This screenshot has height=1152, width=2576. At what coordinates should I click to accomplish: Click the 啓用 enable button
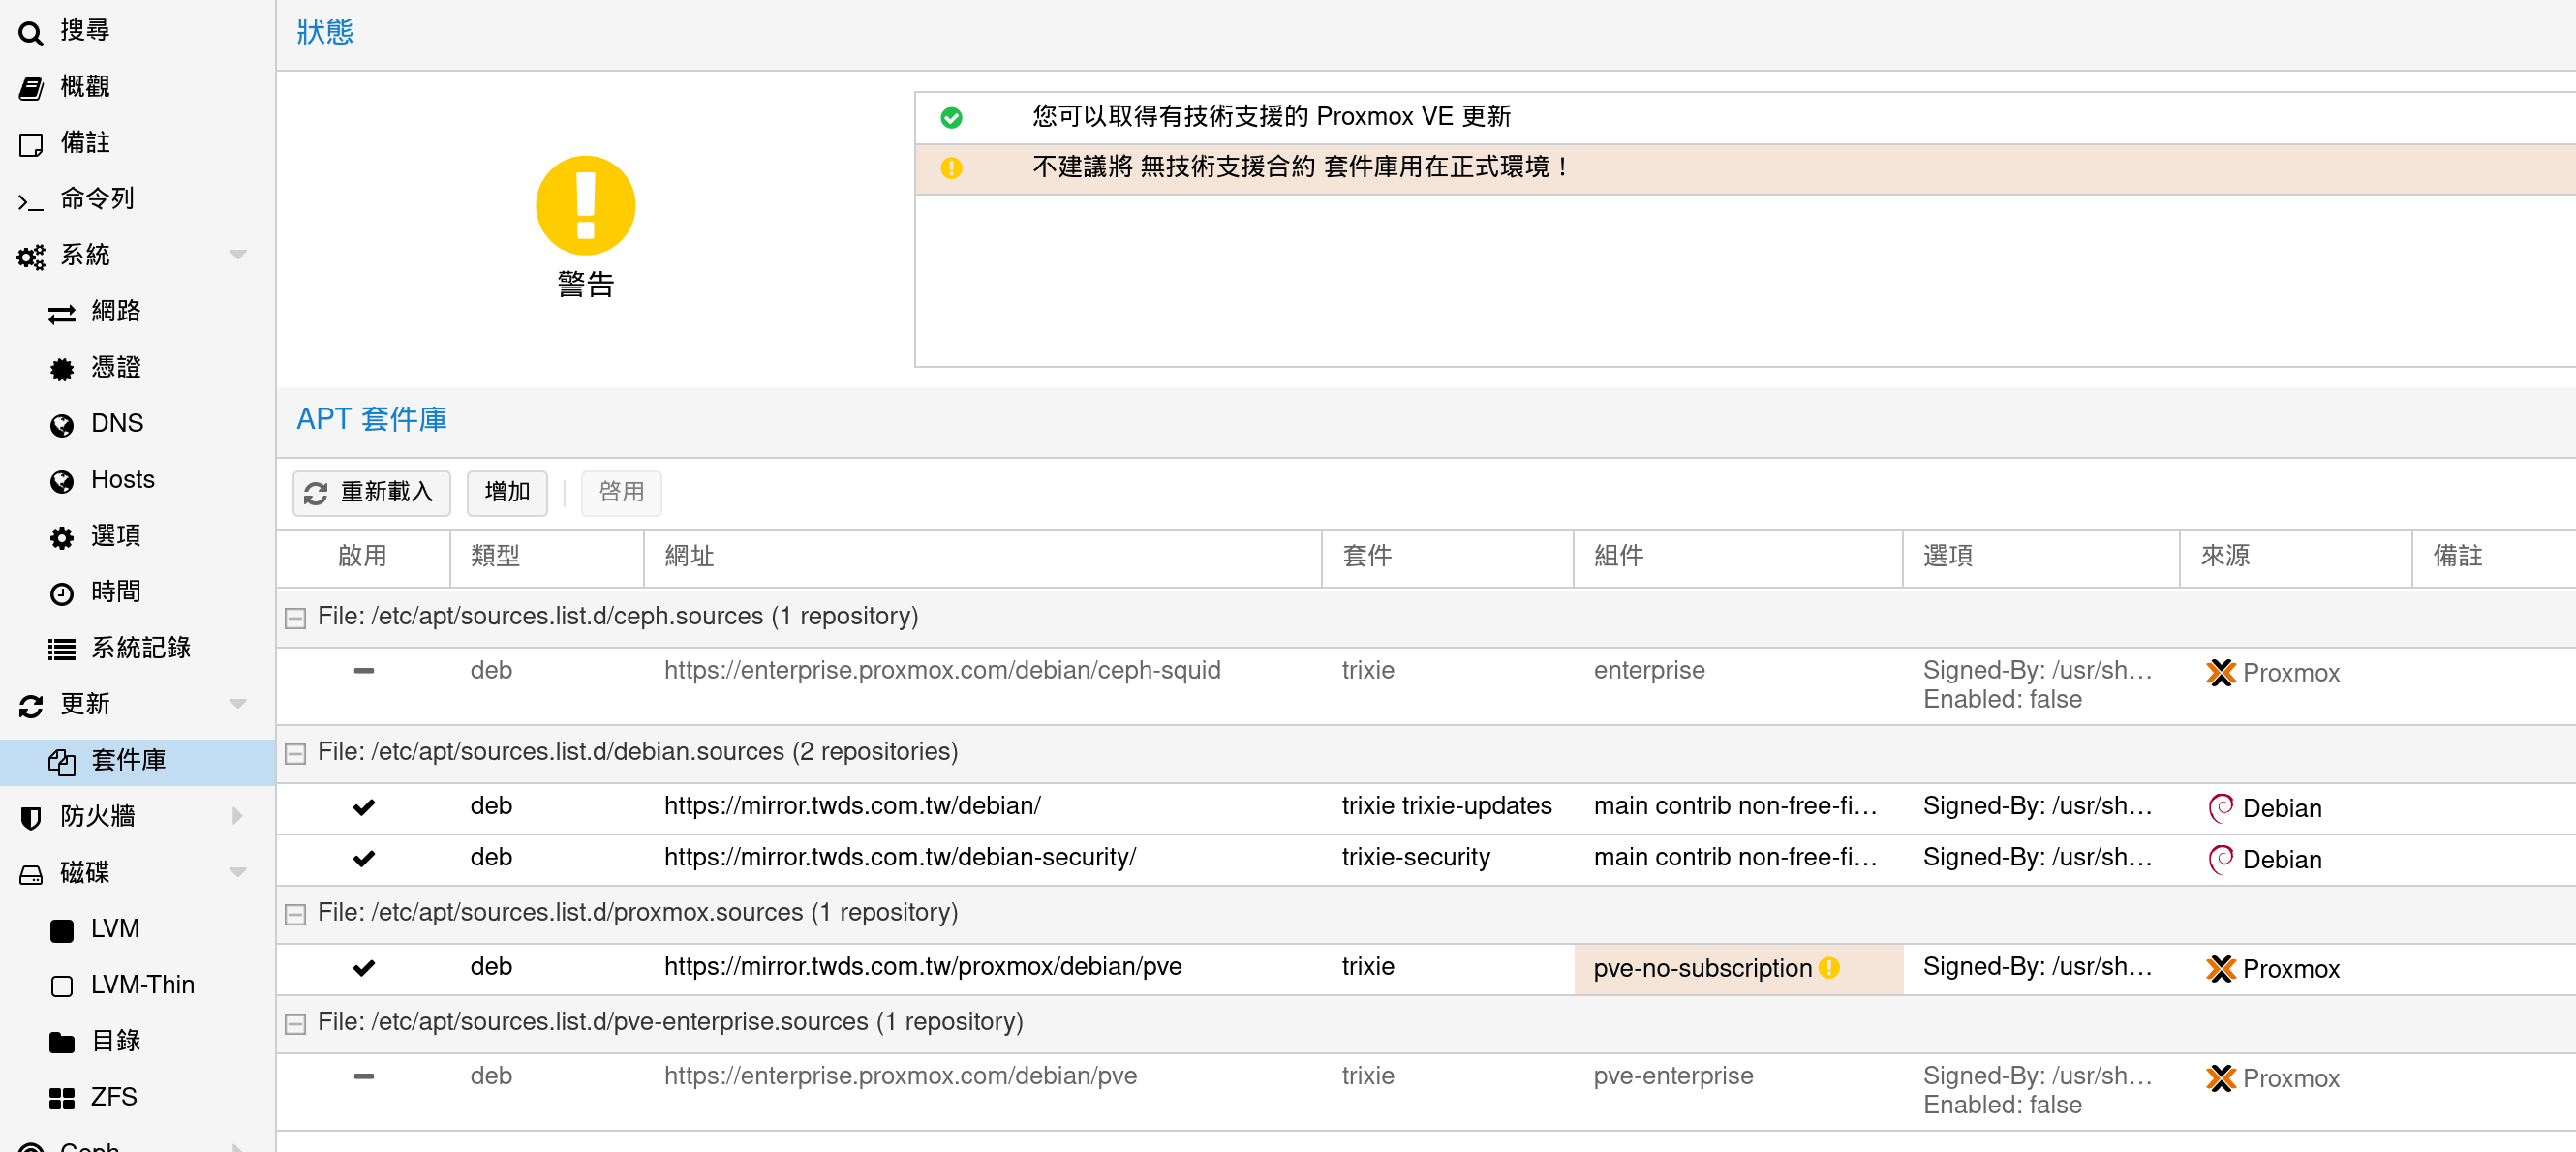621,493
